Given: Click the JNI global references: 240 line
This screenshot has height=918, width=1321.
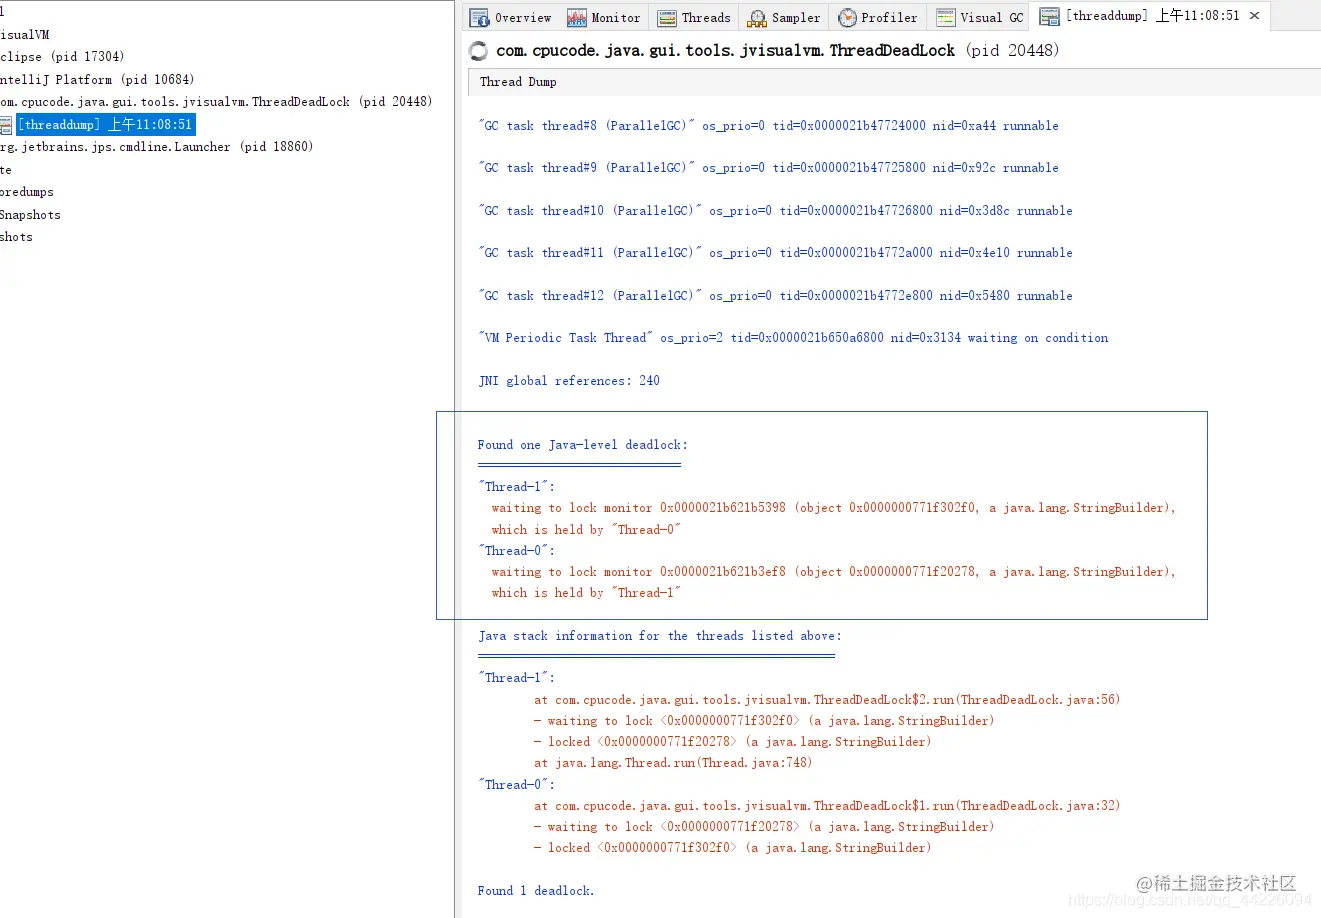Looking at the screenshot, I should coord(569,381).
